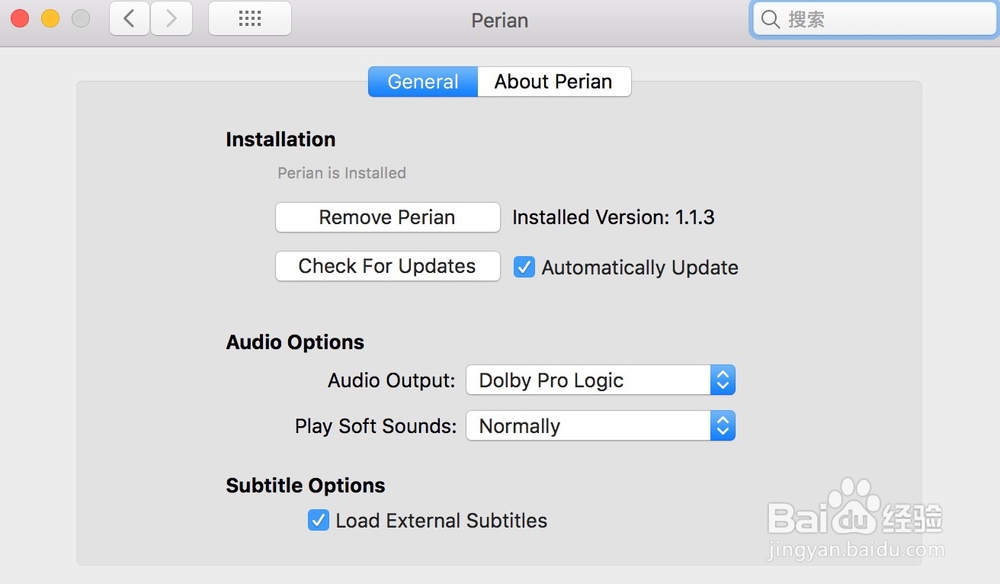Go forward with the right chevron button
Screen dimensions: 1000x584
click(171, 18)
